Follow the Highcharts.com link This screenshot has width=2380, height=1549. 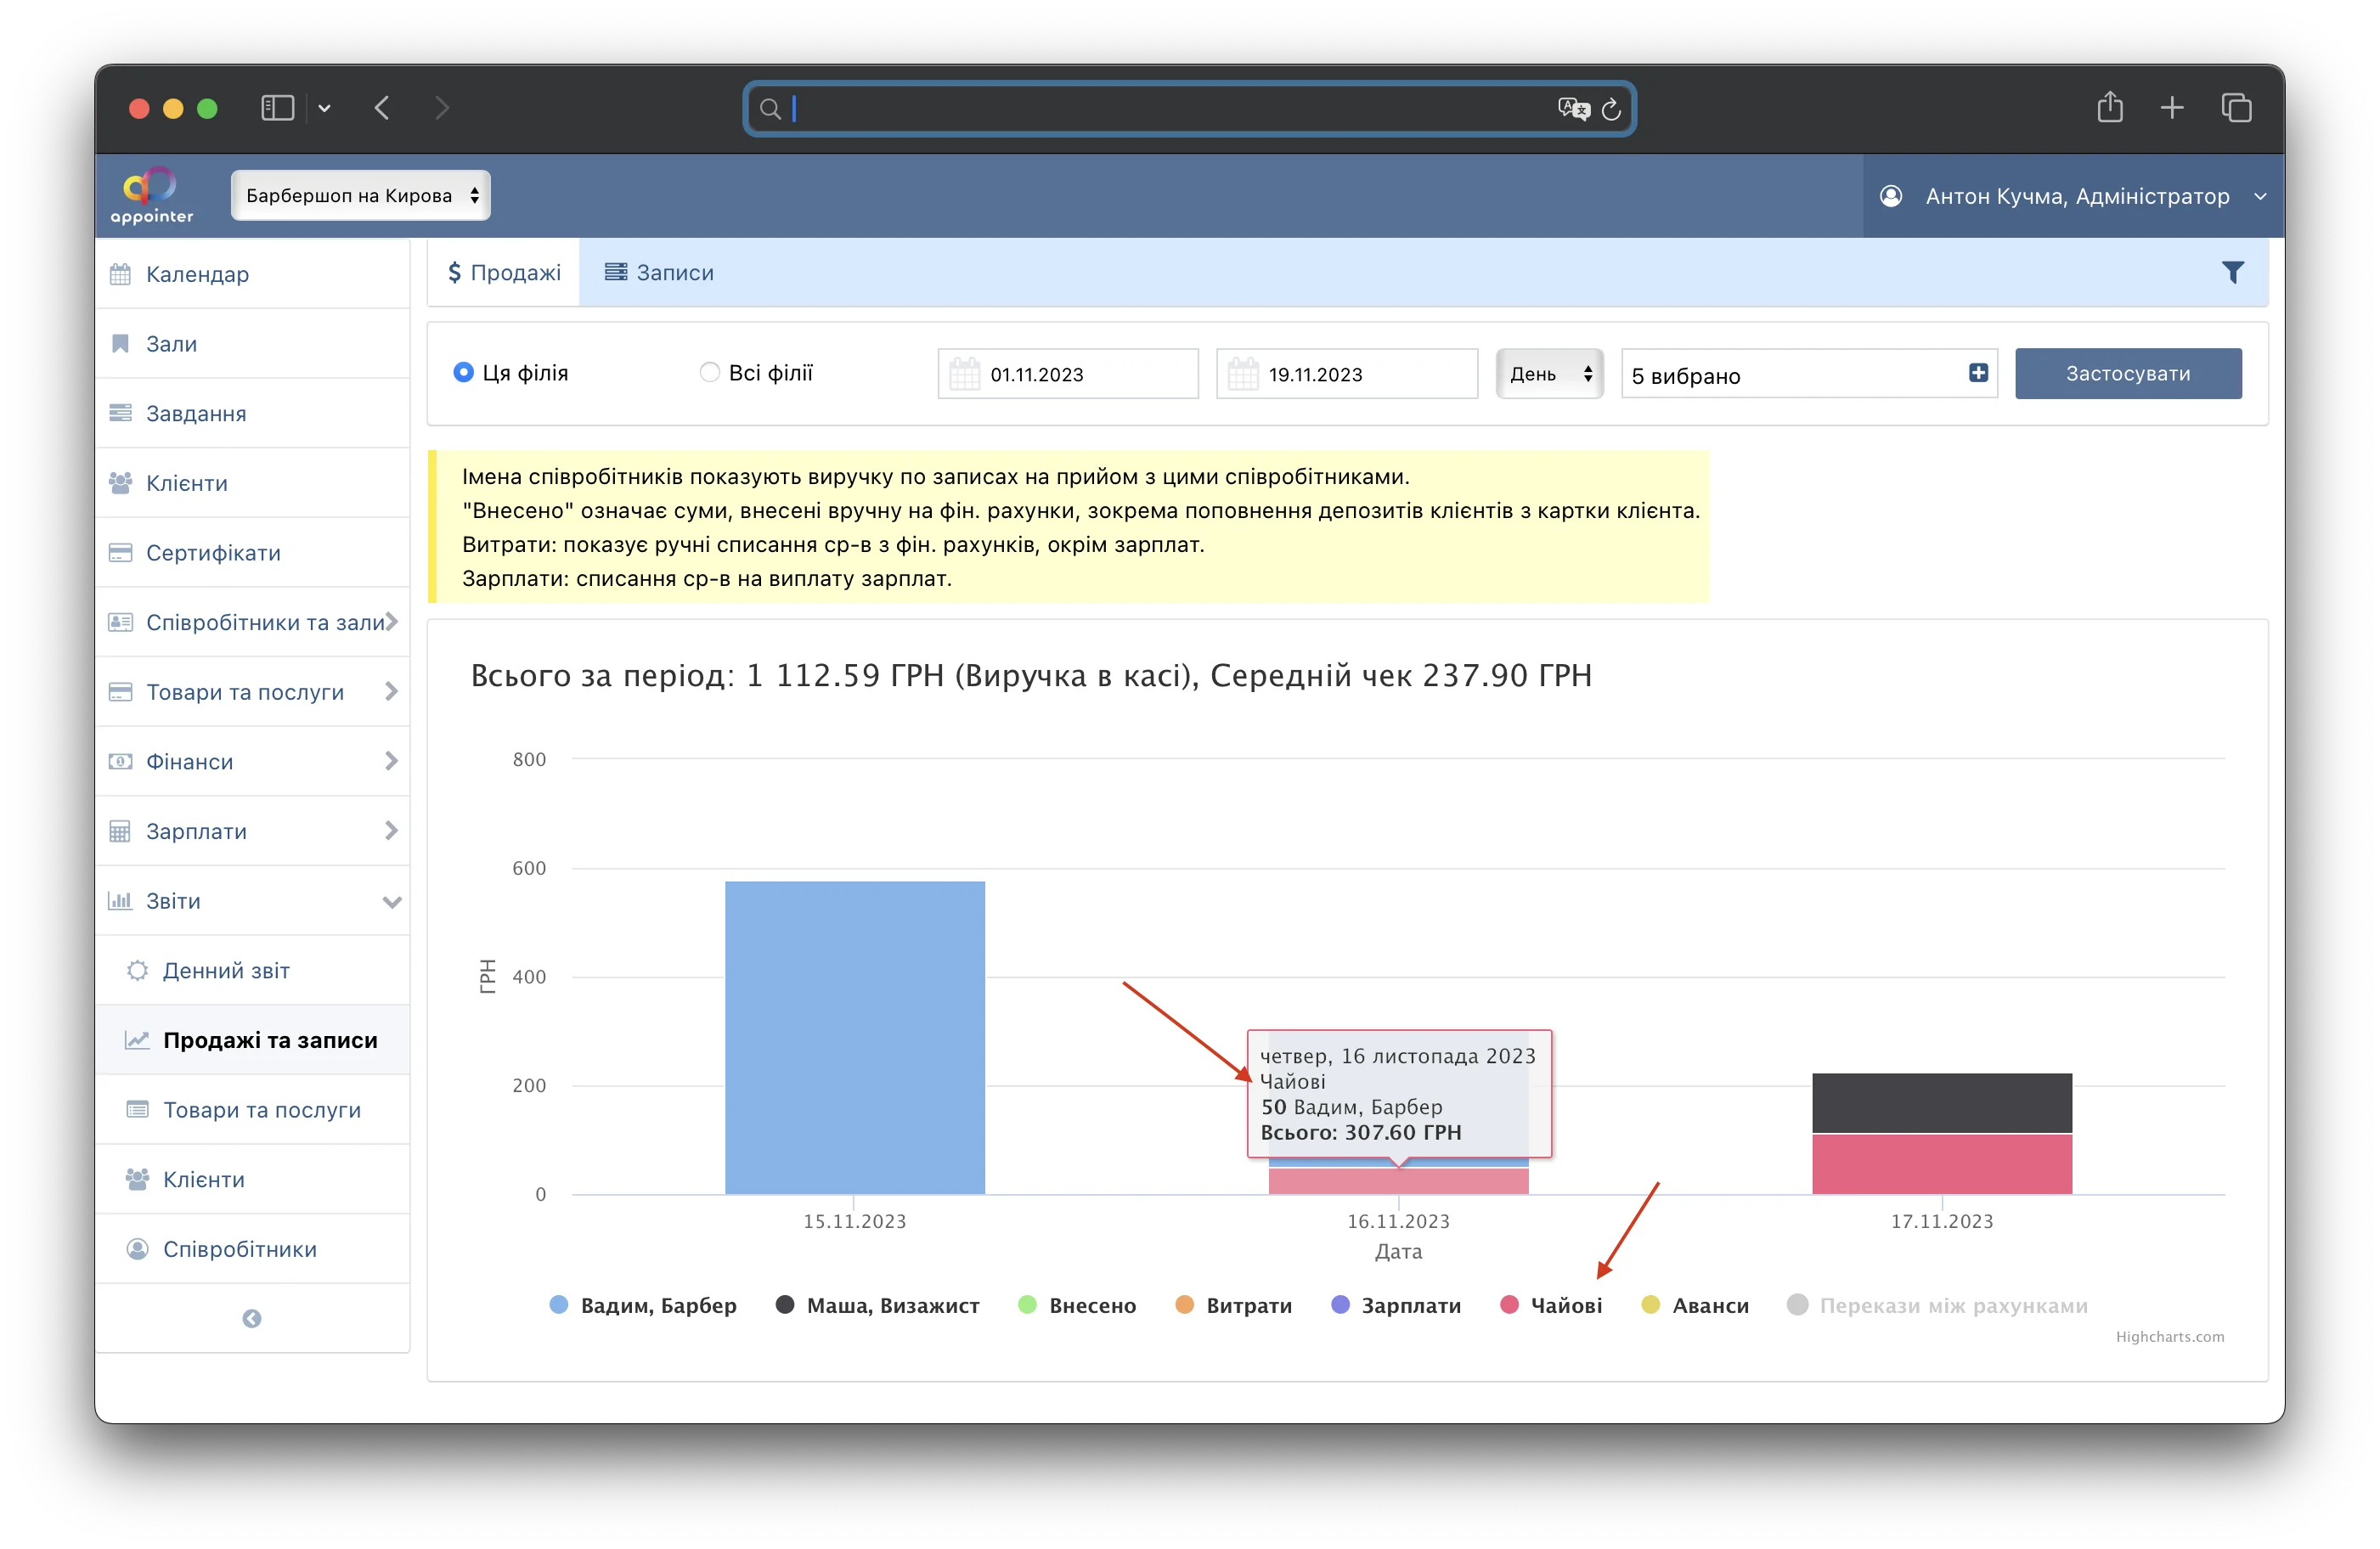pyautogui.click(x=2169, y=1337)
